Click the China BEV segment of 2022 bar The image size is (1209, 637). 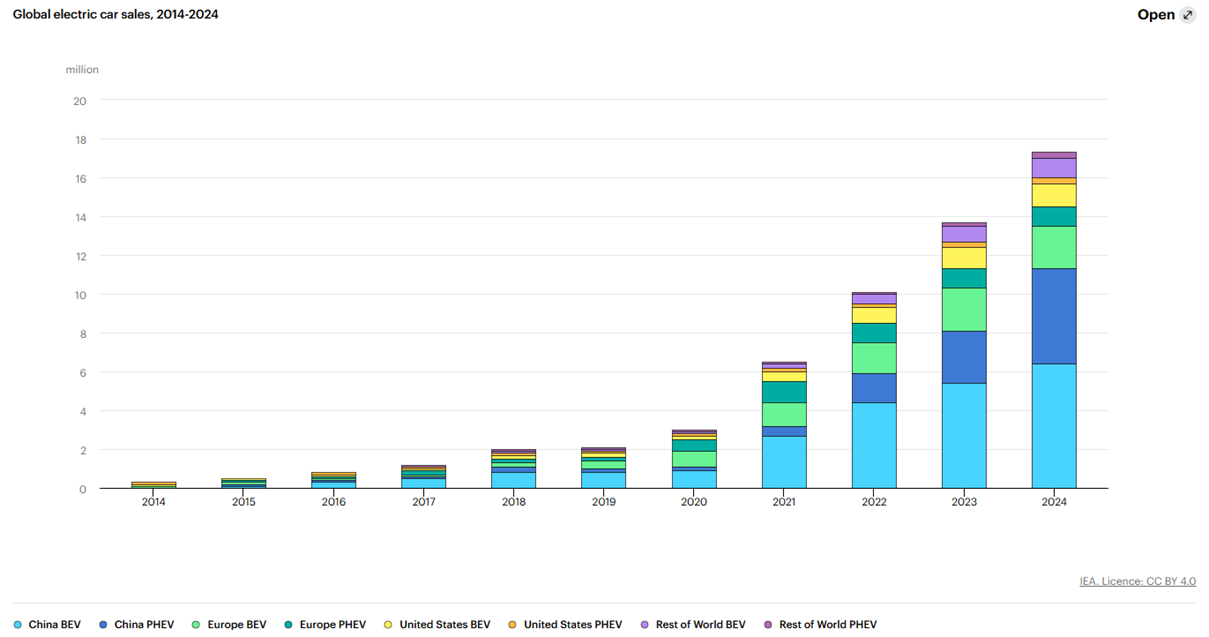[874, 445]
